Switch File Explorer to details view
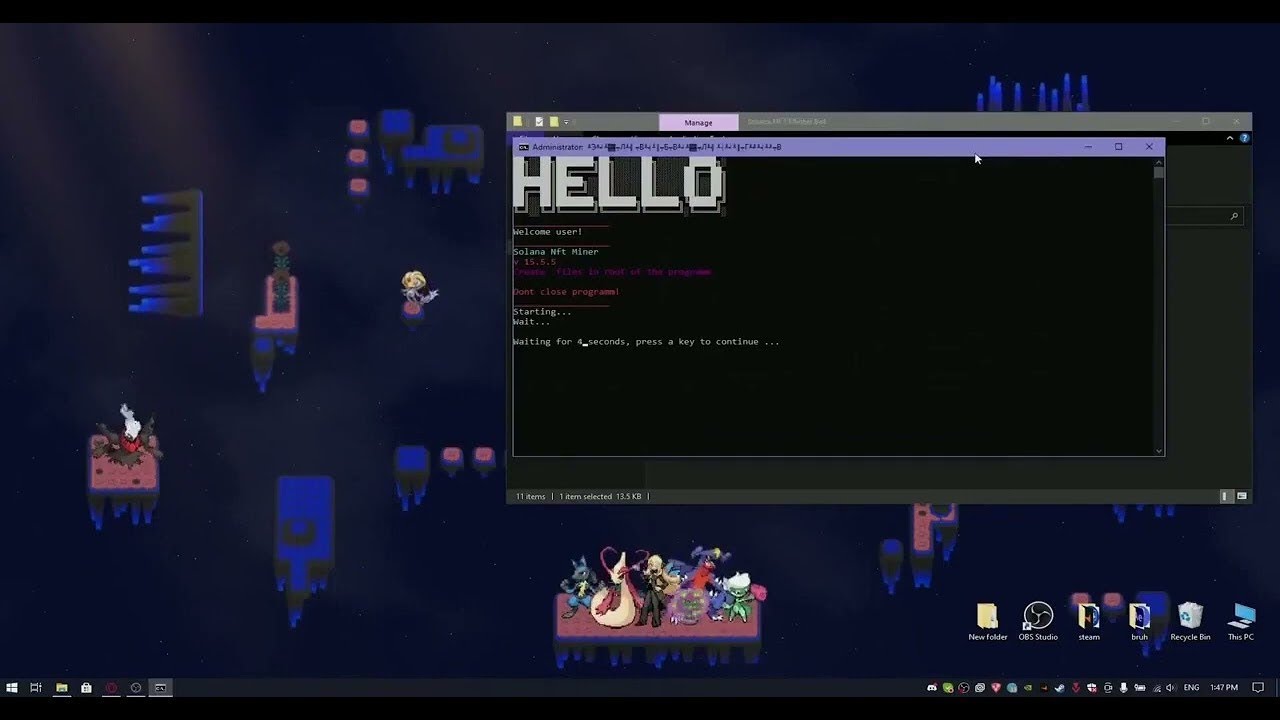Screen dimensions: 1280x720 pyautogui.click(x=1226, y=496)
